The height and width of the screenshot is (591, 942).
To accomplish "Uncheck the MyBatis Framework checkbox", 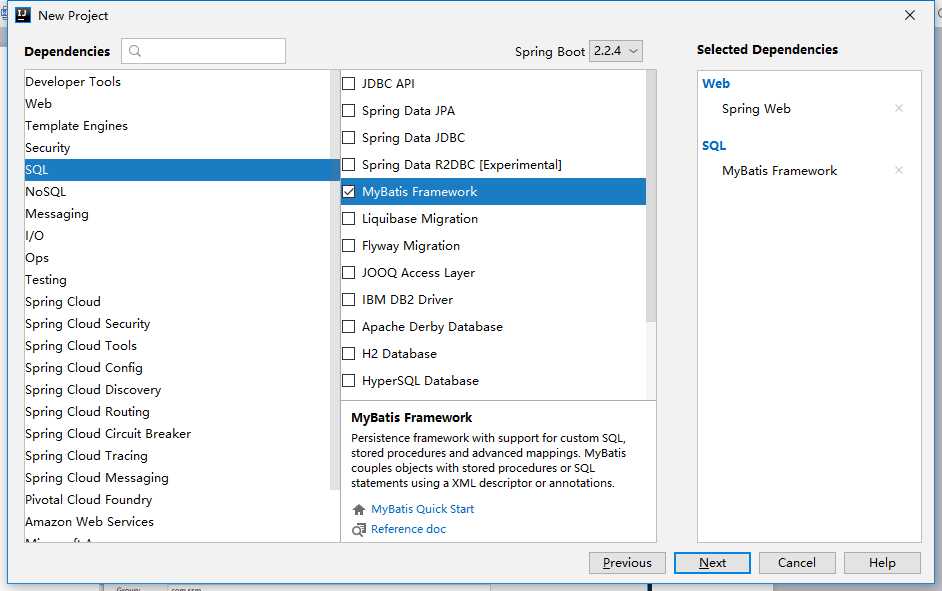I will [348, 192].
